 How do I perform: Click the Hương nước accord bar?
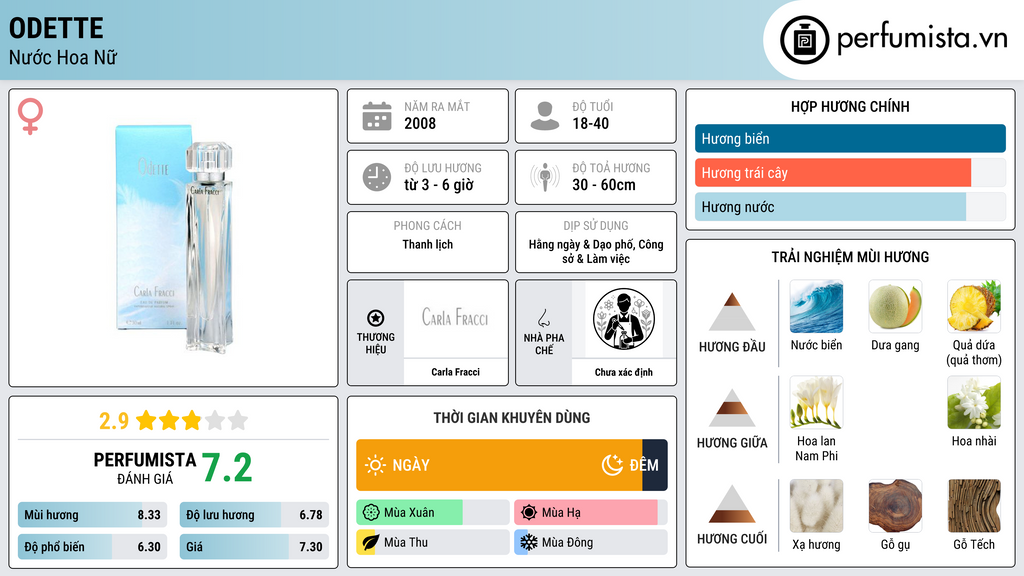850,207
